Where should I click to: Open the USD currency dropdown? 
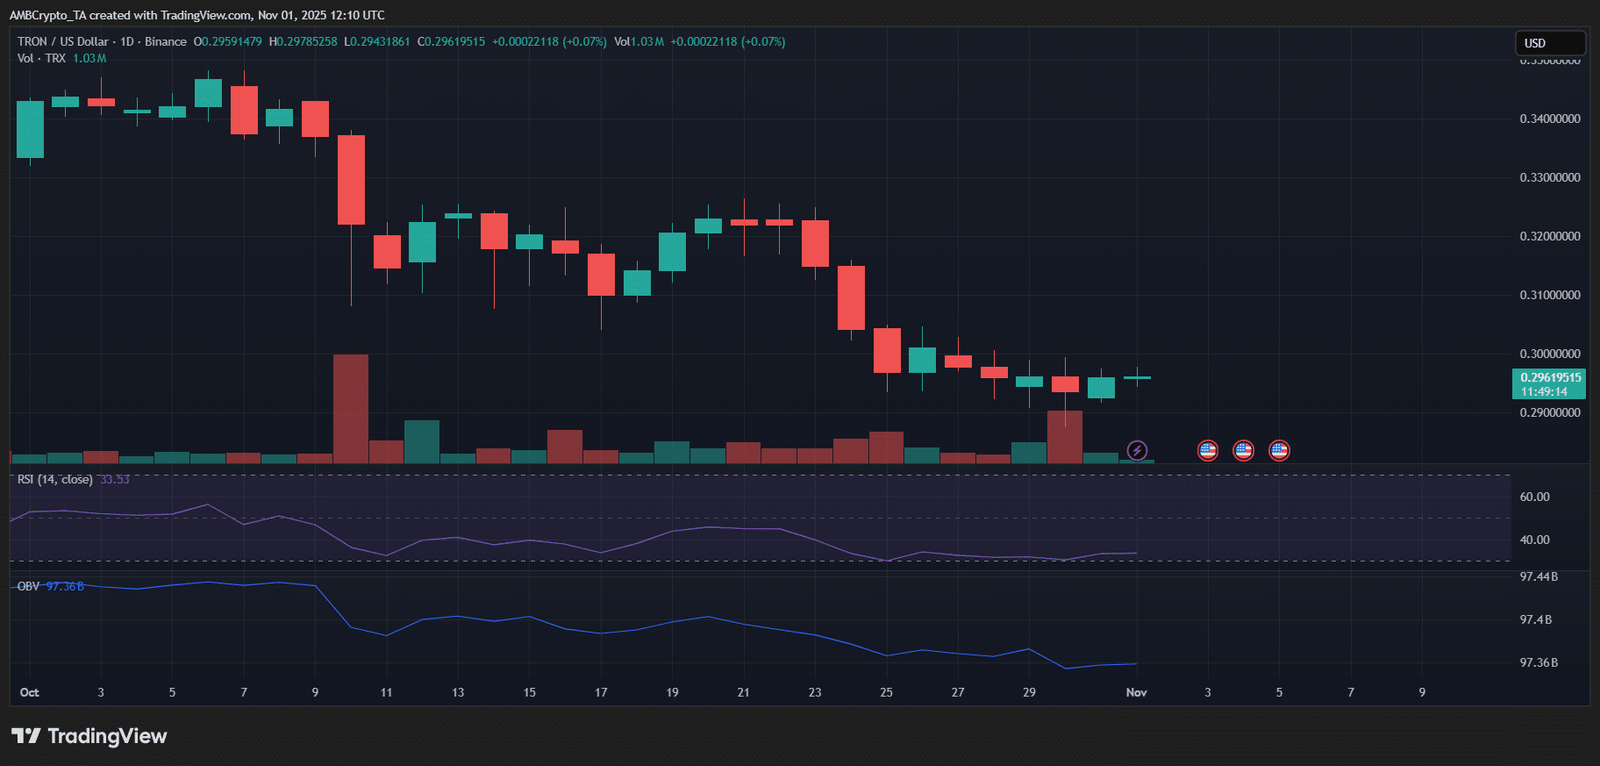(x=1550, y=43)
